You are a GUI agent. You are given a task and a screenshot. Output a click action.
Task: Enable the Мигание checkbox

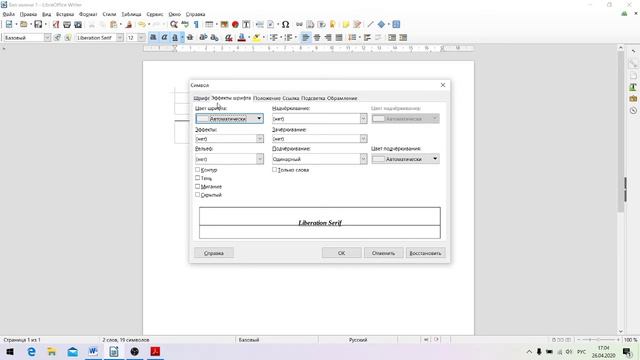pos(198,187)
